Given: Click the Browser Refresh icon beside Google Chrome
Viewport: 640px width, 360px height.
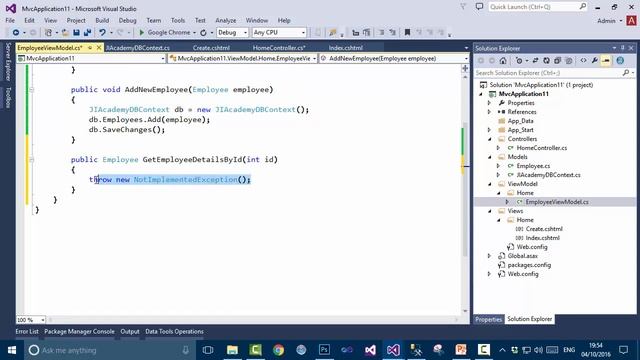Looking at the screenshot, I should click(x=203, y=32).
